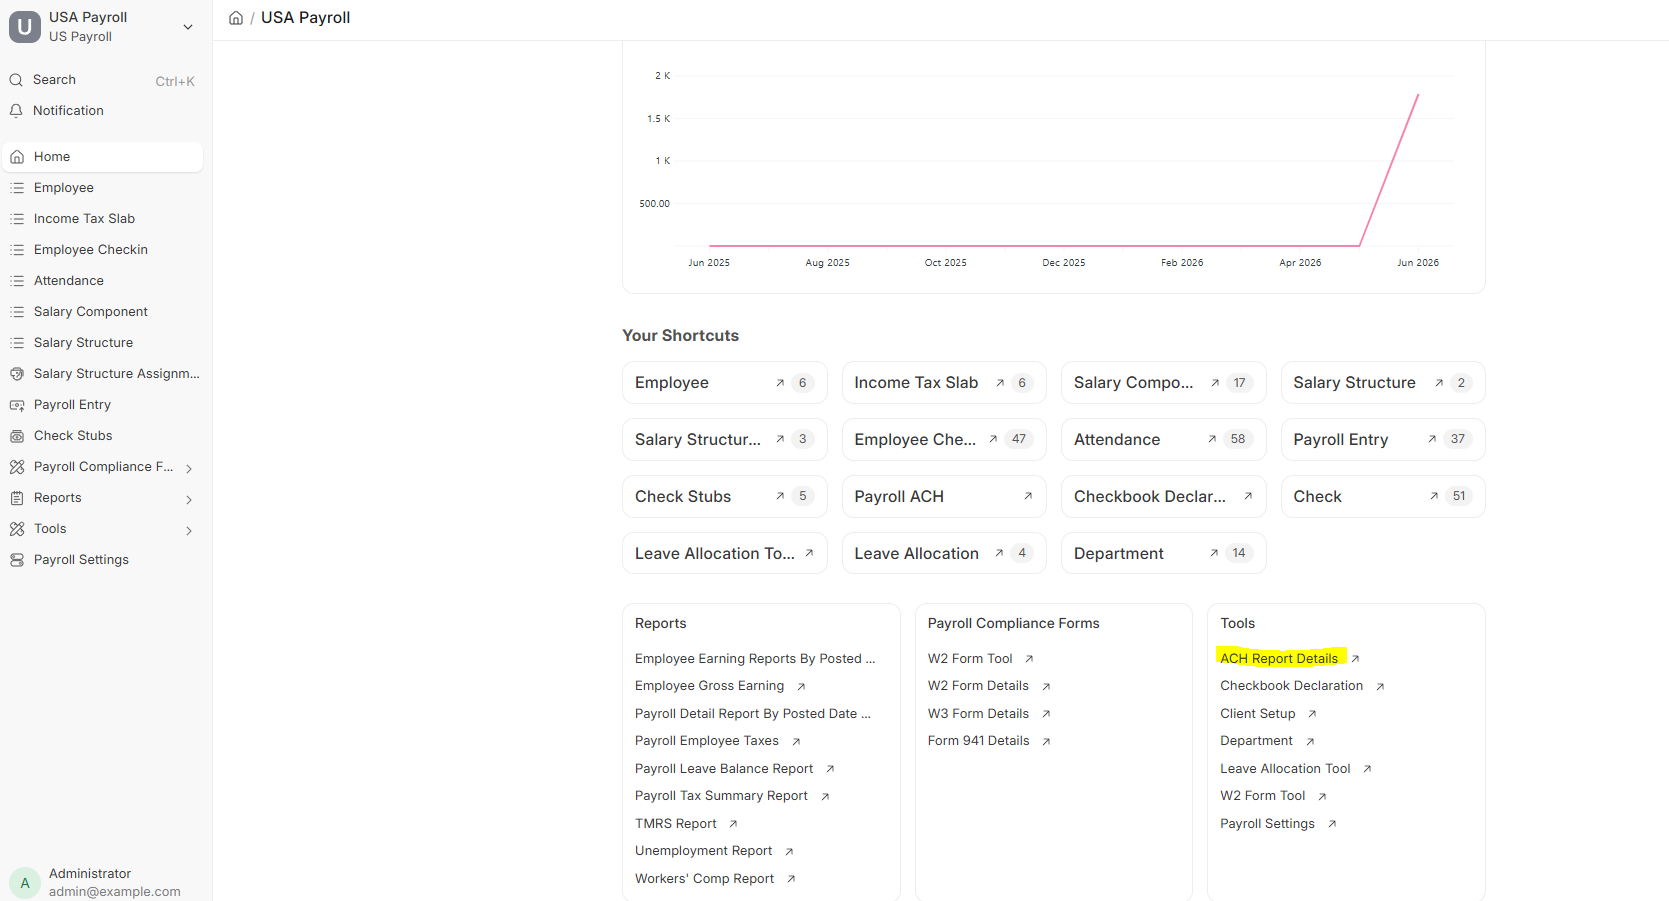This screenshot has height=901, width=1669.
Task: Click the Jun 2026 peak on chart line
Action: click(1418, 95)
